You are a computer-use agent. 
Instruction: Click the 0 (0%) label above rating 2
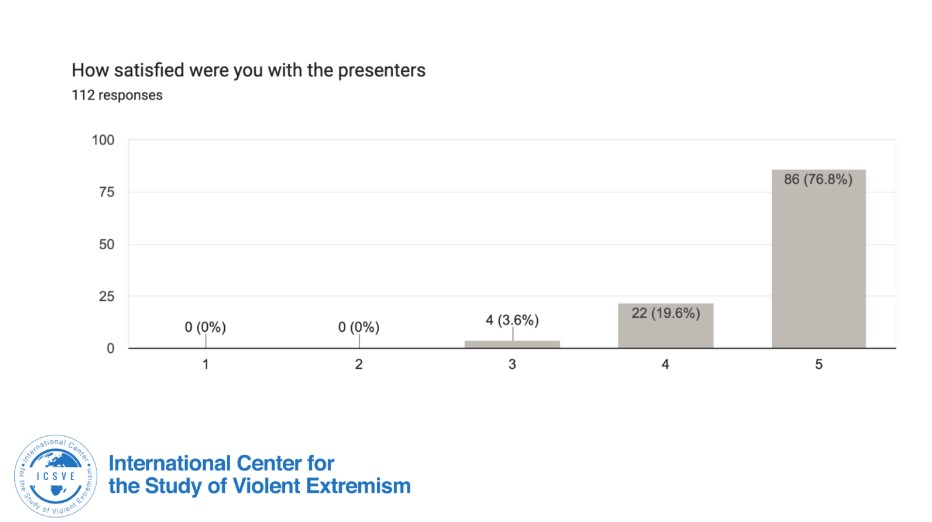pos(359,327)
